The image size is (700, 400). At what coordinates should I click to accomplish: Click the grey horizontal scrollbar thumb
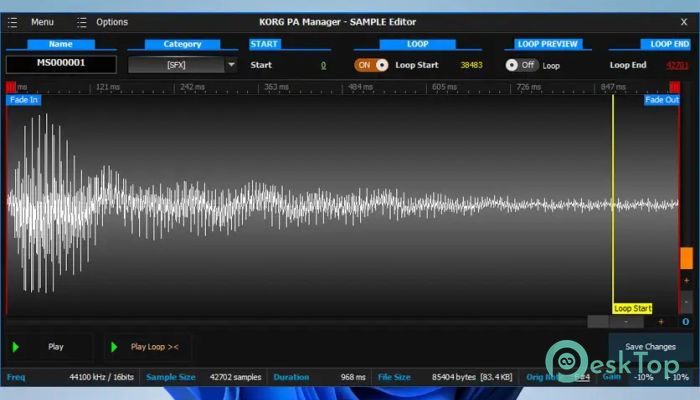598,321
